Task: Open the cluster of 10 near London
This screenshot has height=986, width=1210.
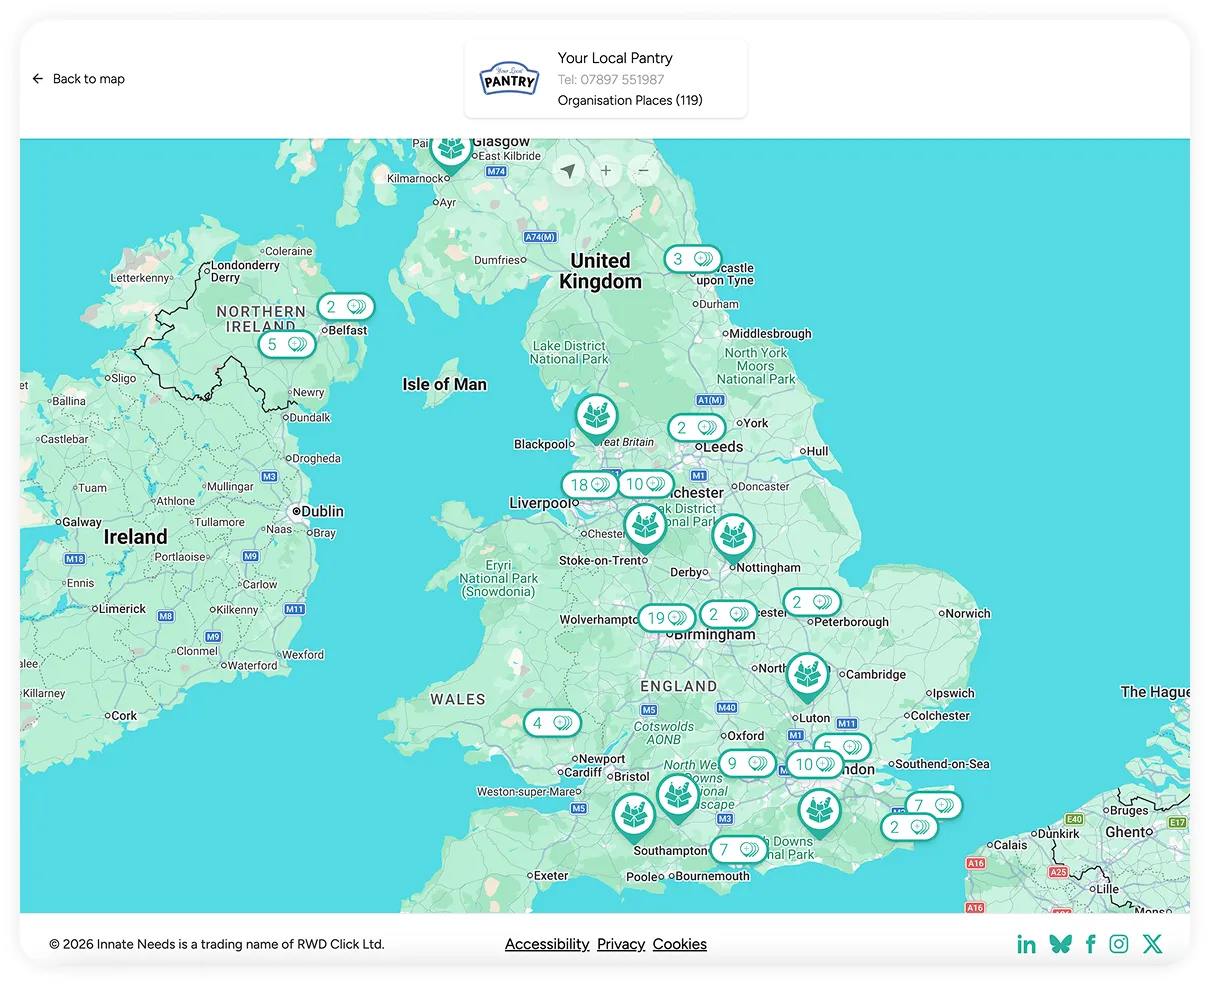Action: (x=814, y=764)
